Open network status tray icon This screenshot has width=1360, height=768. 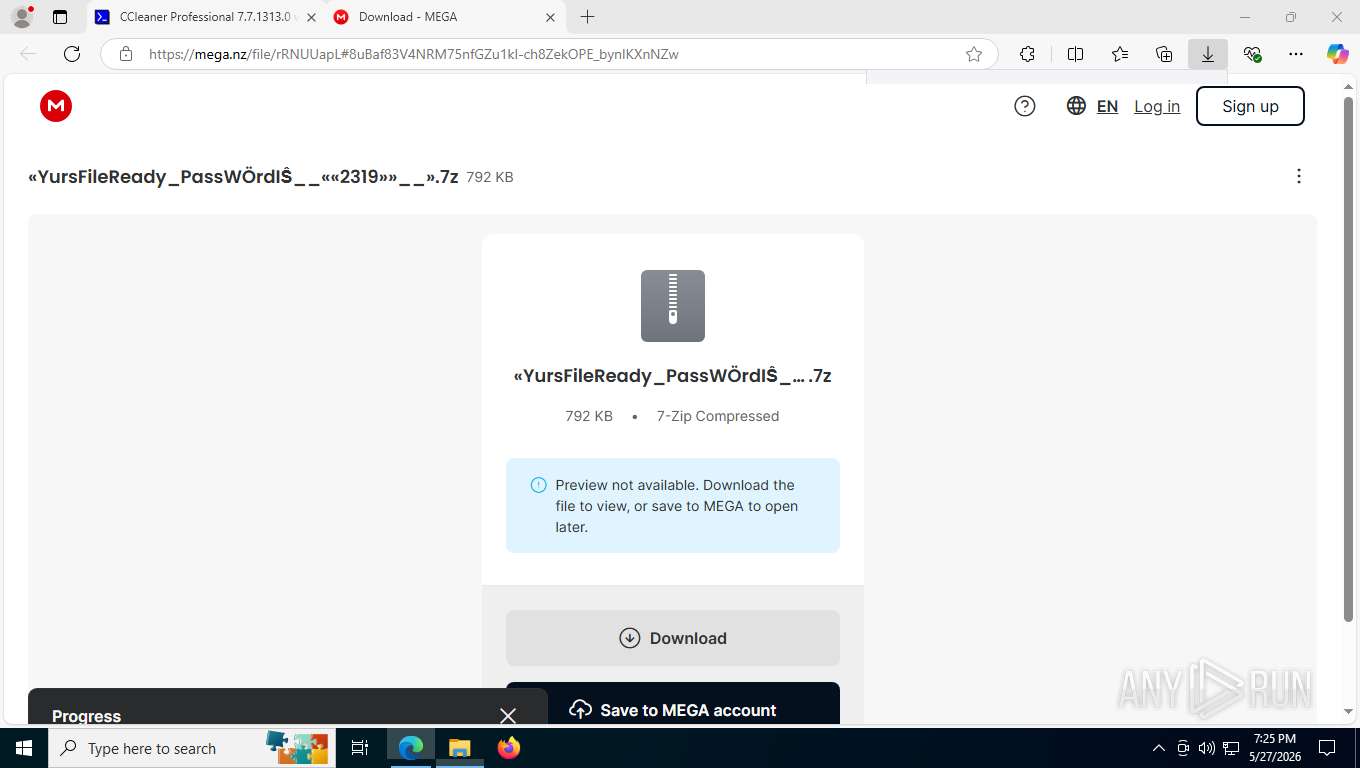coord(1232,748)
